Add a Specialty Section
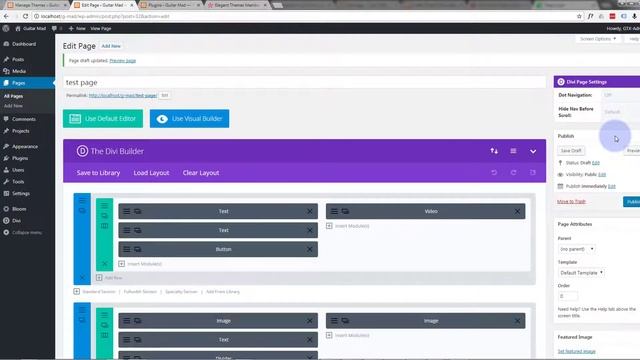Viewport: 640px width, 360px height. [x=181, y=292]
